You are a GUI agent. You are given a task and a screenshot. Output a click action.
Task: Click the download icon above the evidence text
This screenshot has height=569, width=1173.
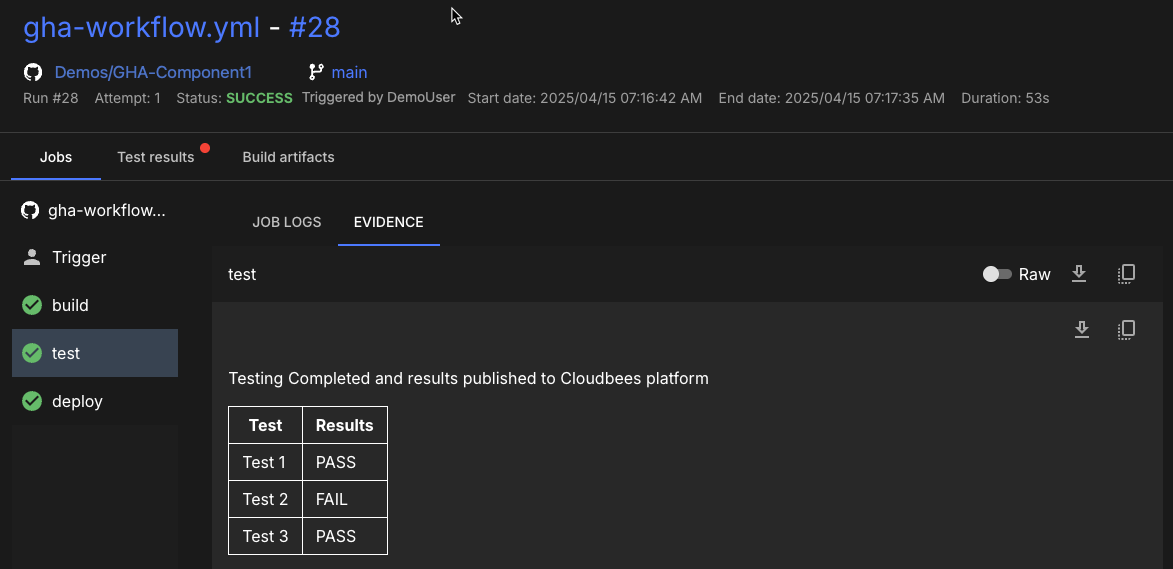[x=1081, y=329]
